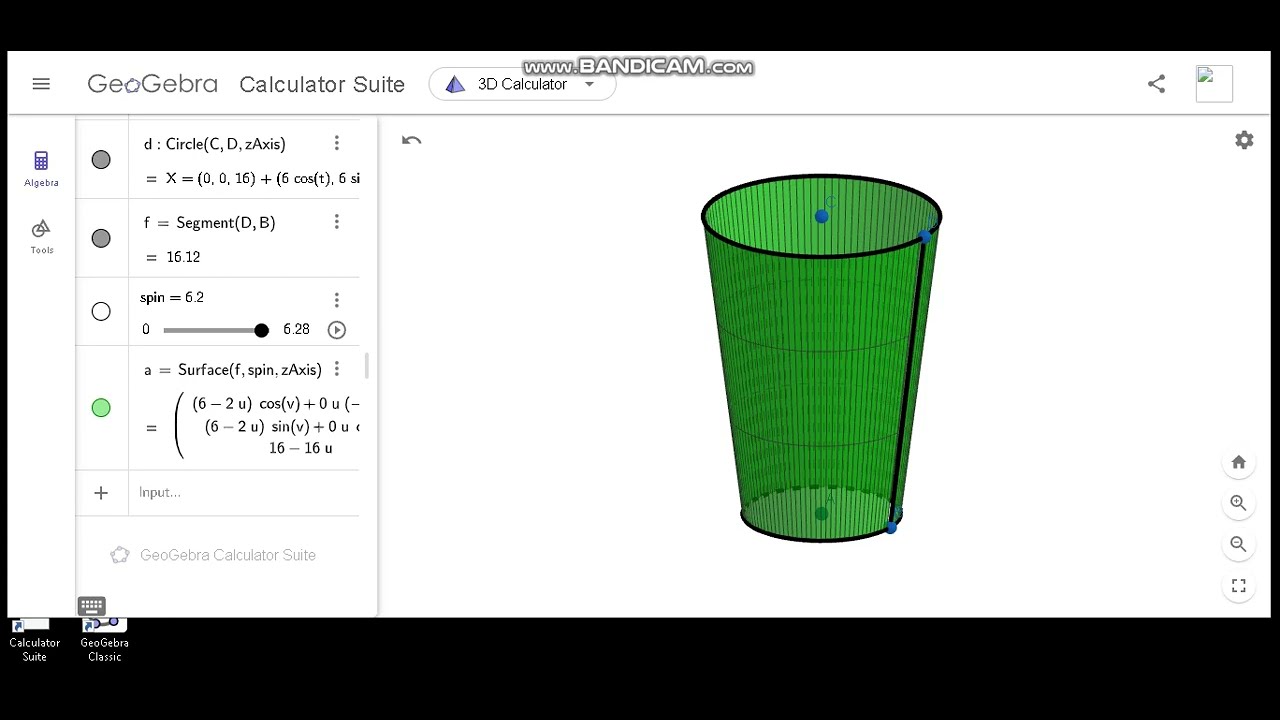Click the spin = 6.2 label
The width and height of the screenshot is (1280, 720).
point(172,297)
